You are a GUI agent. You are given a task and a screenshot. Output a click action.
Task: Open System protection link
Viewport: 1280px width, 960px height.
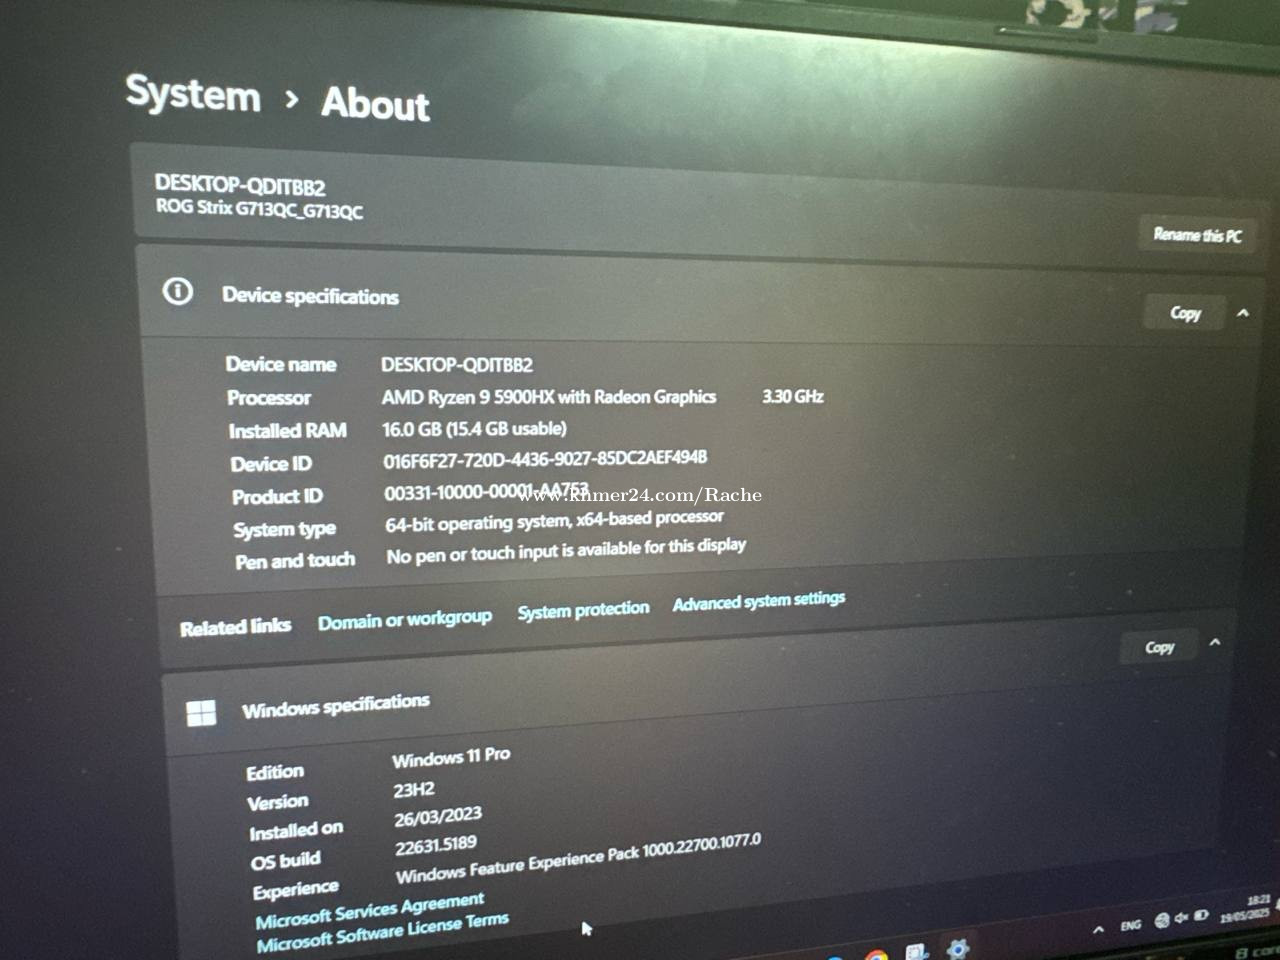pyautogui.click(x=583, y=609)
